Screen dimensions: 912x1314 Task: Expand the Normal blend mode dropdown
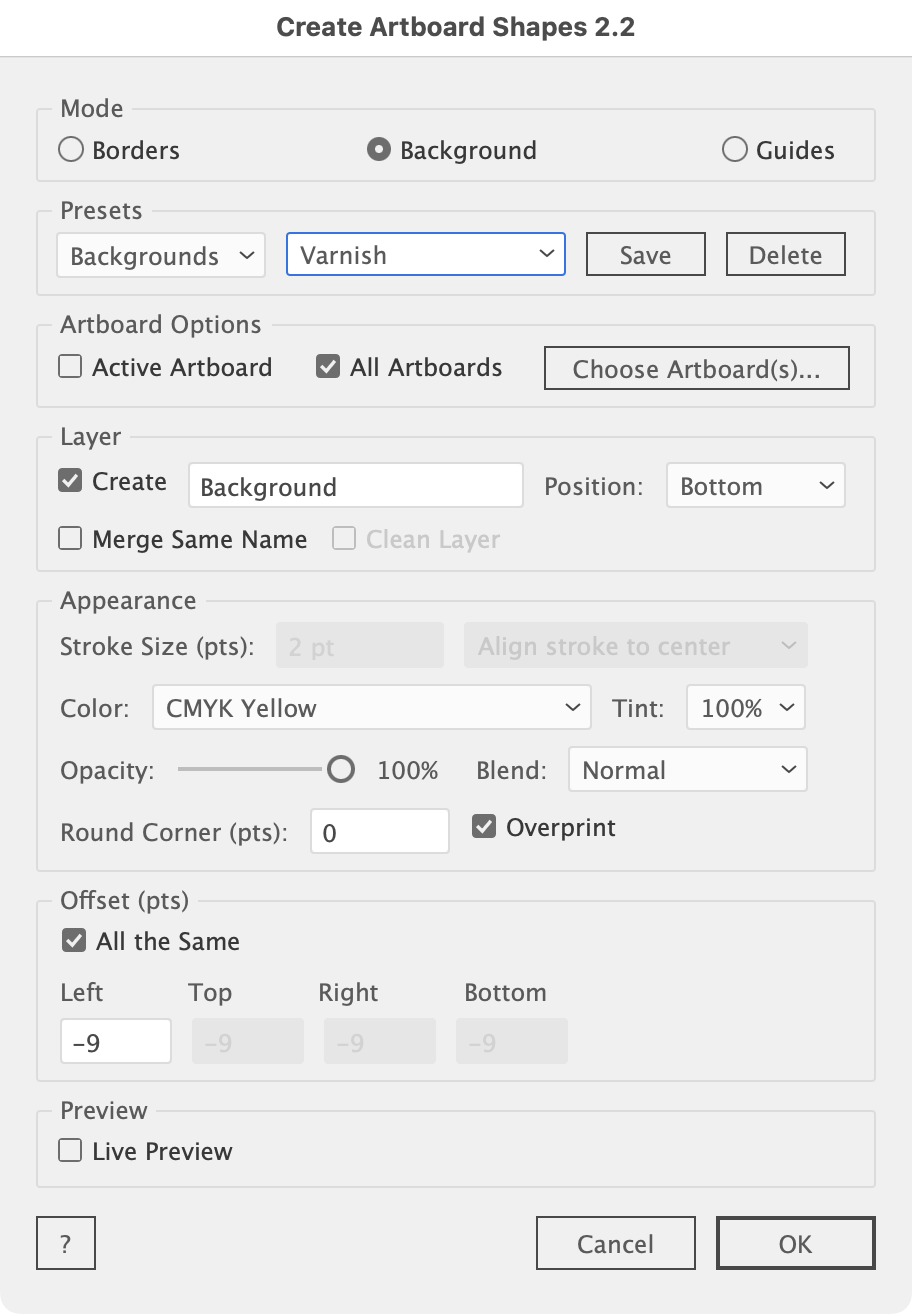coord(688,770)
